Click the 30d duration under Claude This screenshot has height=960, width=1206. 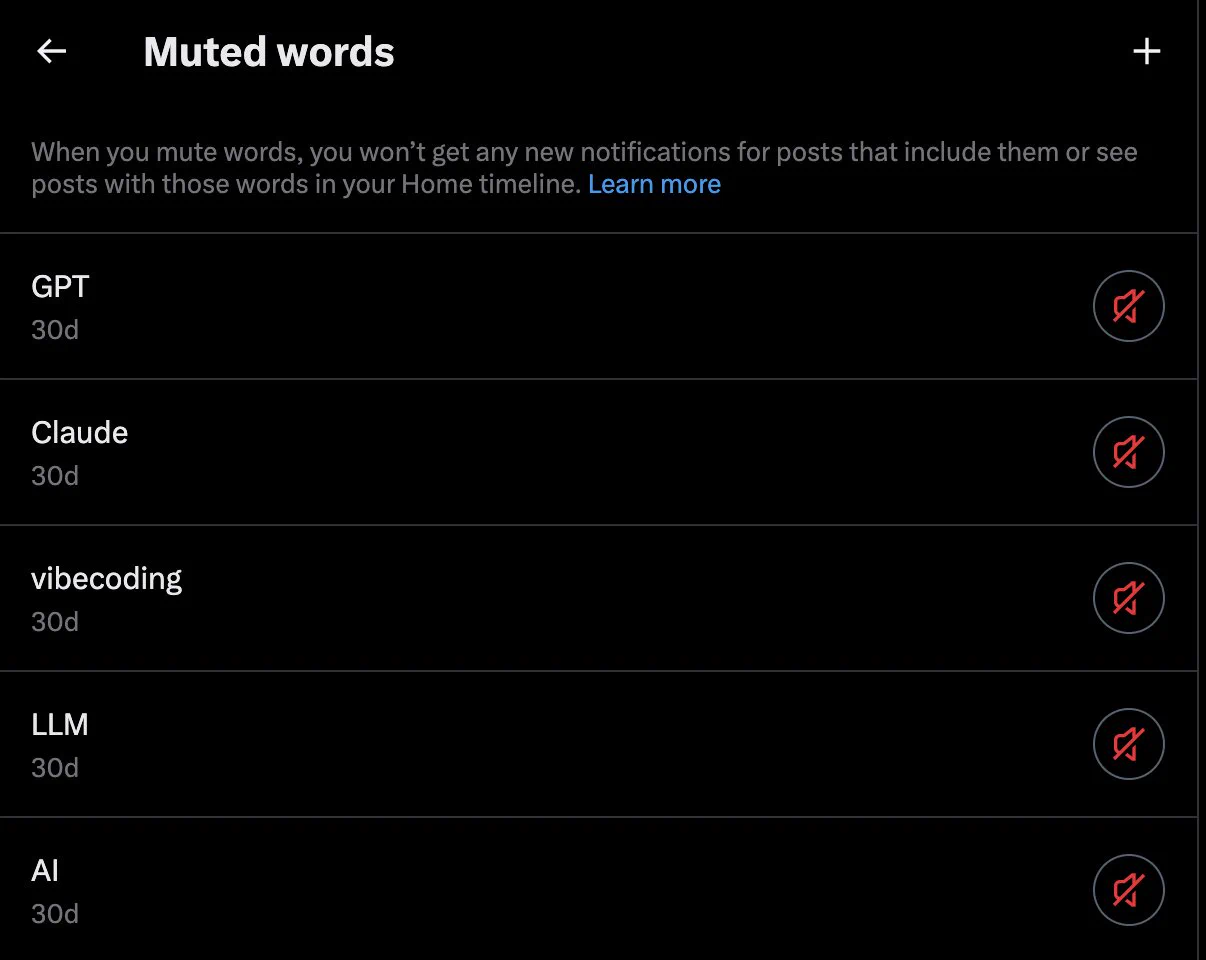click(55, 475)
